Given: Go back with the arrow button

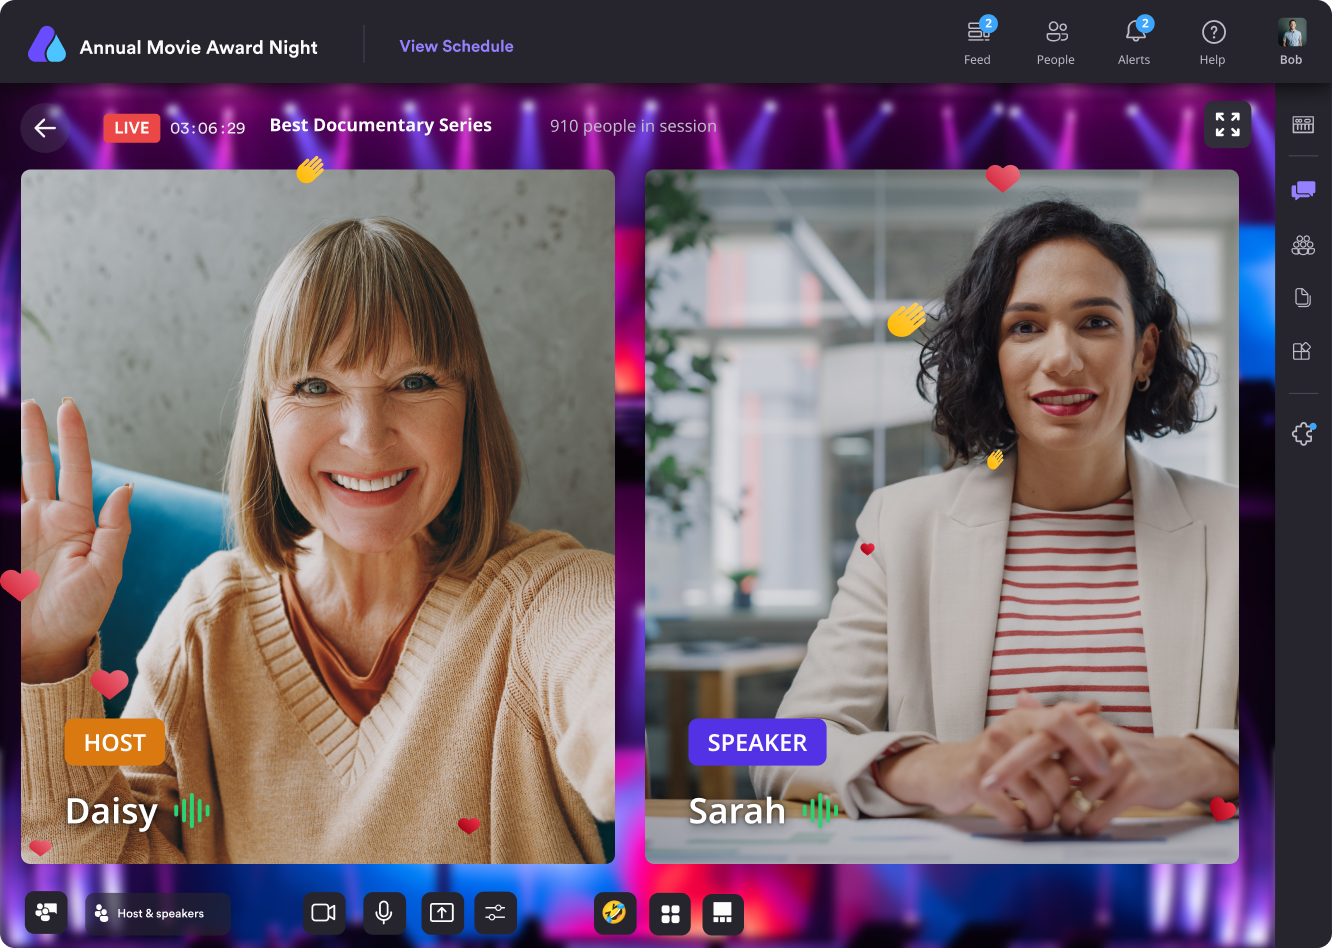Looking at the screenshot, I should pyautogui.click(x=45, y=127).
